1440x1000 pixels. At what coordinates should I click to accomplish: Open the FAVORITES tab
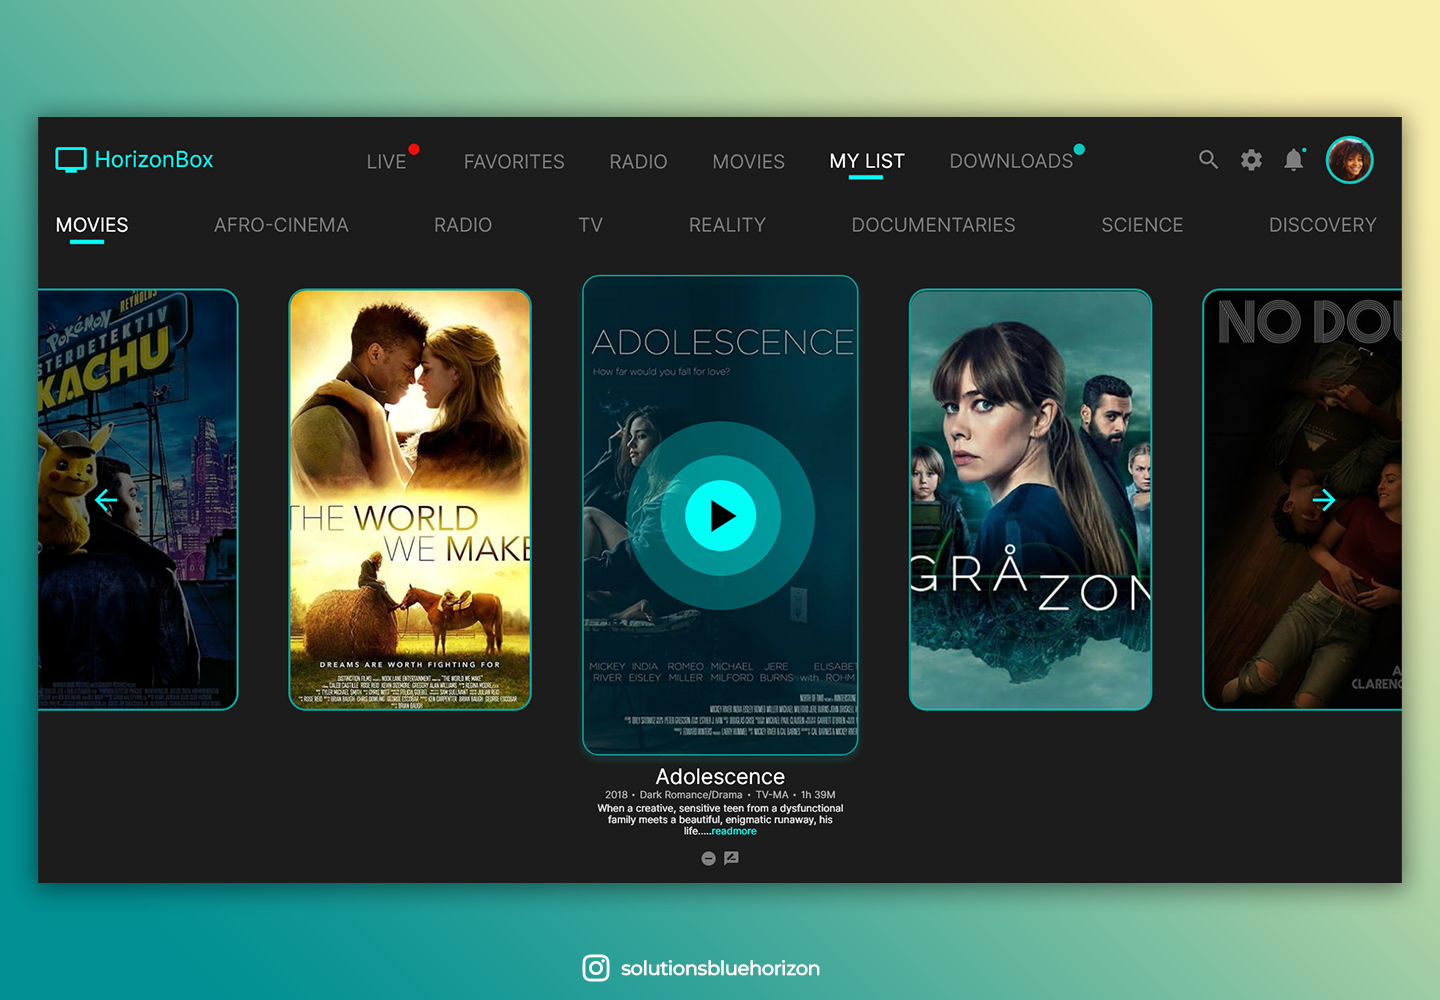514,161
